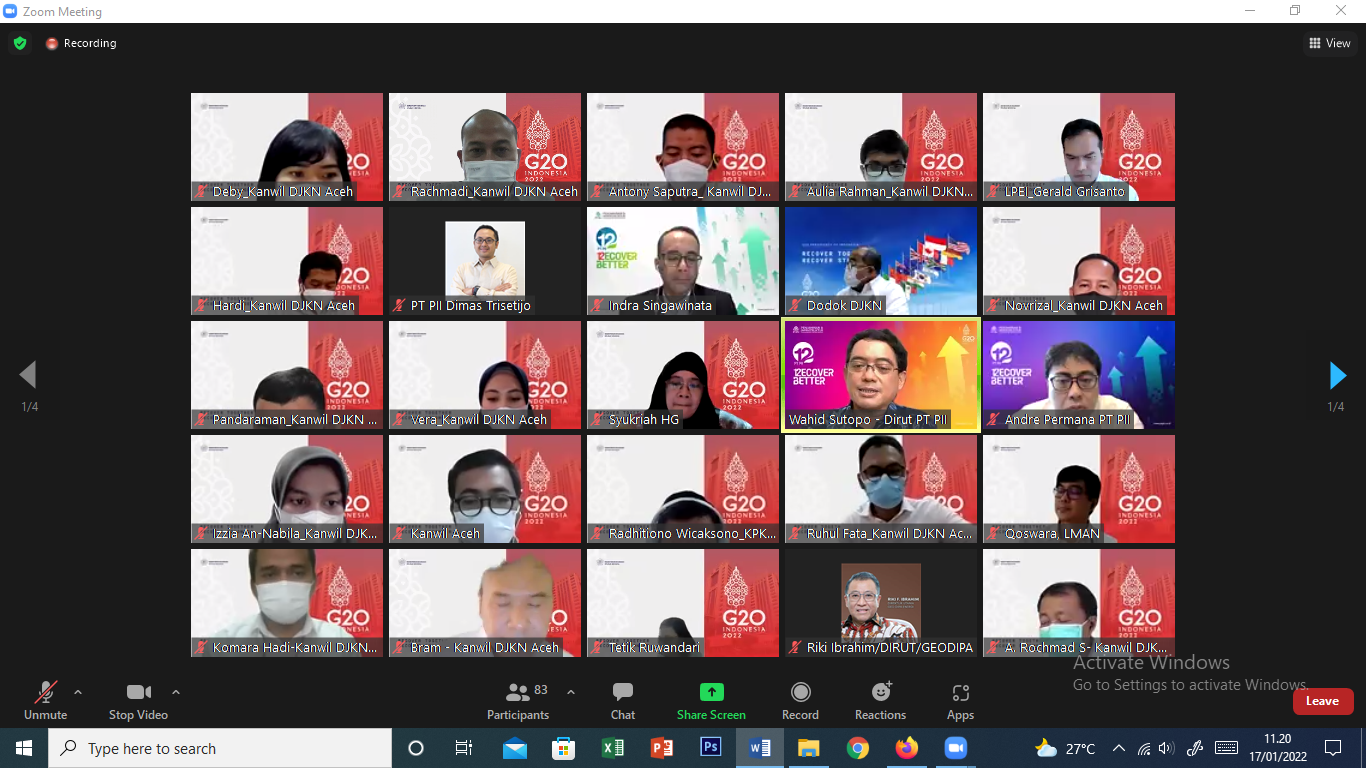Expand the arrow next to Participants
The height and width of the screenshot is (768, 1366).
tap(571, 692)
